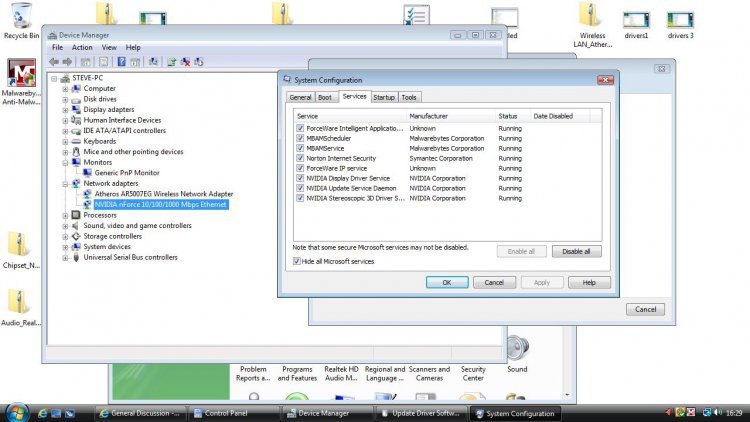
Task: Select the Wireless LAN_Ather folder on desktop
Action: pos(592,25)
